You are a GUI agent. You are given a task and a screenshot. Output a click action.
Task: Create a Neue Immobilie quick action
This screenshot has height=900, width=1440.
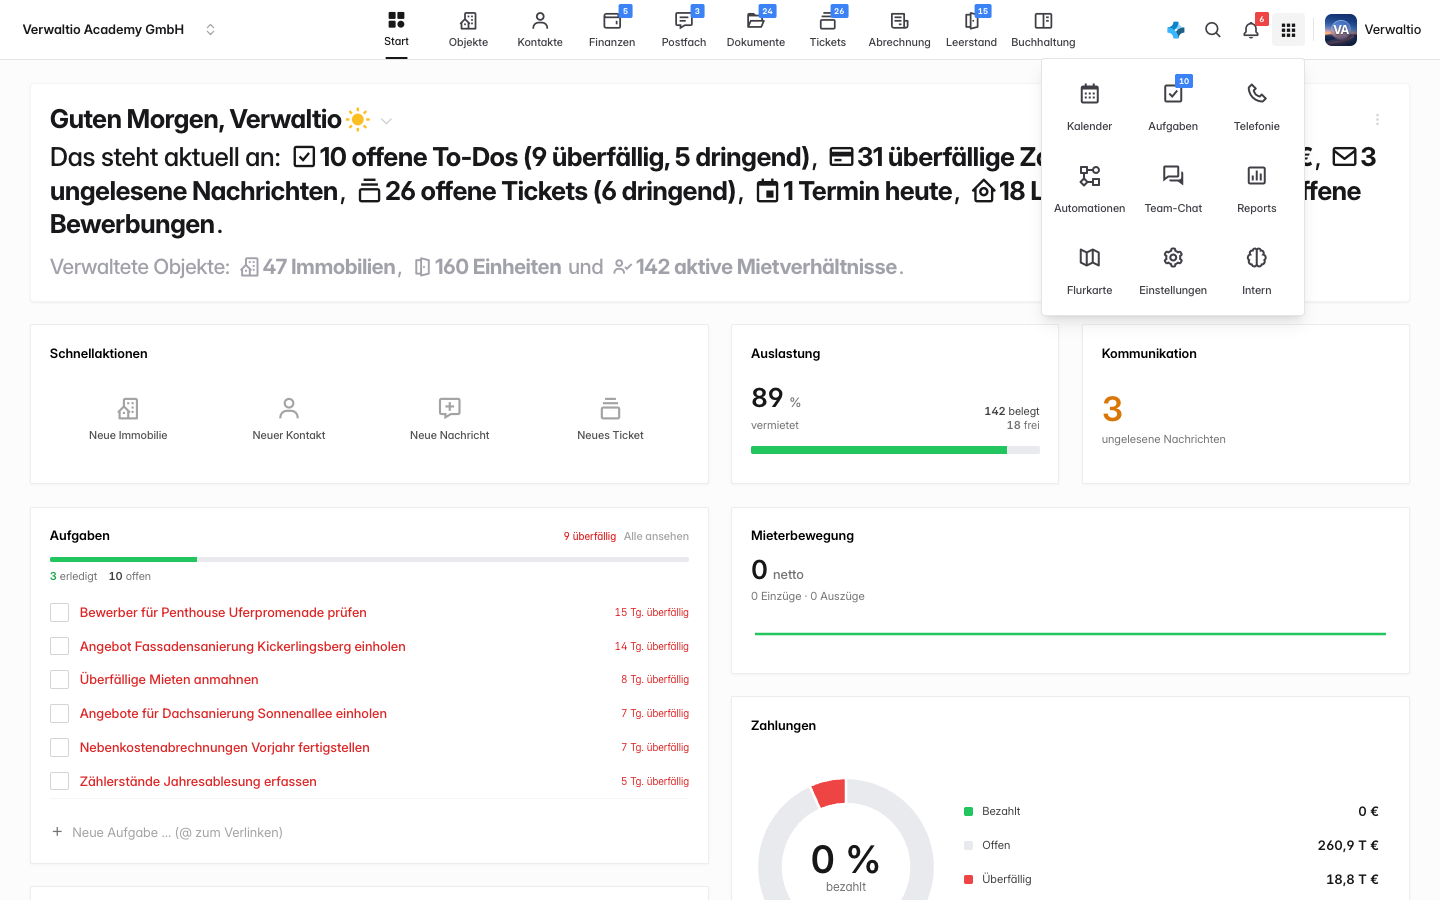click(128, 419)
